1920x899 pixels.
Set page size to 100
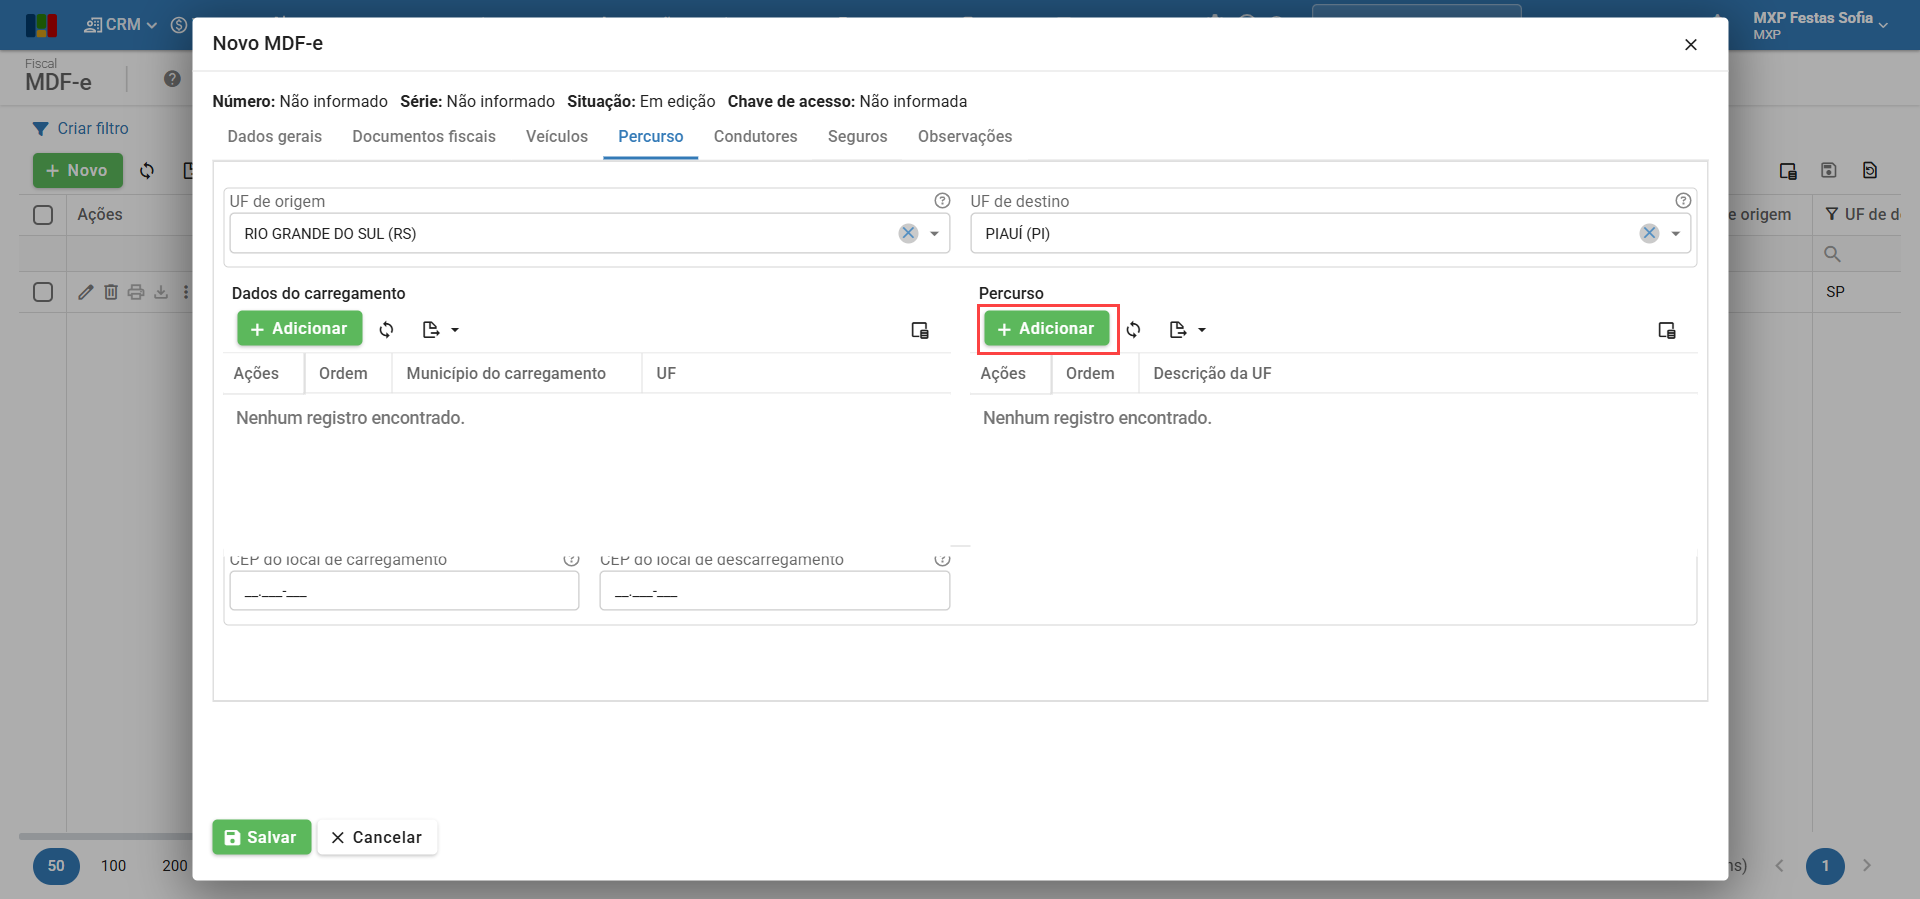click(x=114, y=866)
